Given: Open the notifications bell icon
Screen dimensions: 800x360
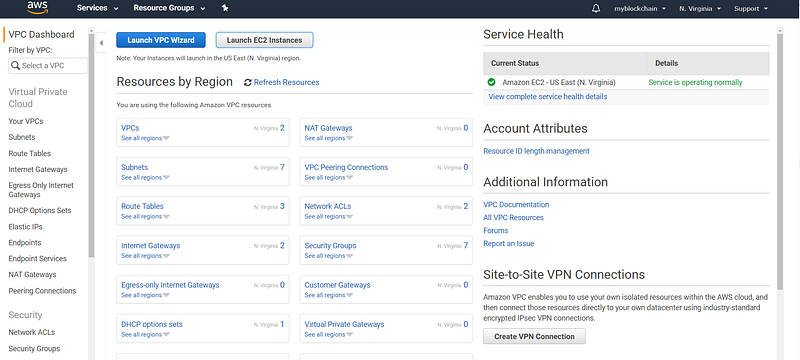Looking at the screenshot, I should pyautogui.click(x=596, y=9).
